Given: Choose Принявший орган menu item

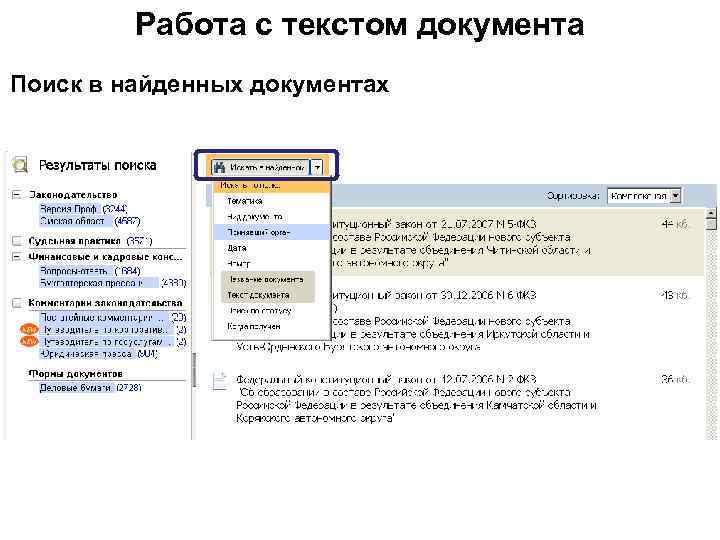Looking at the screenshot, I should coord(271,232).
